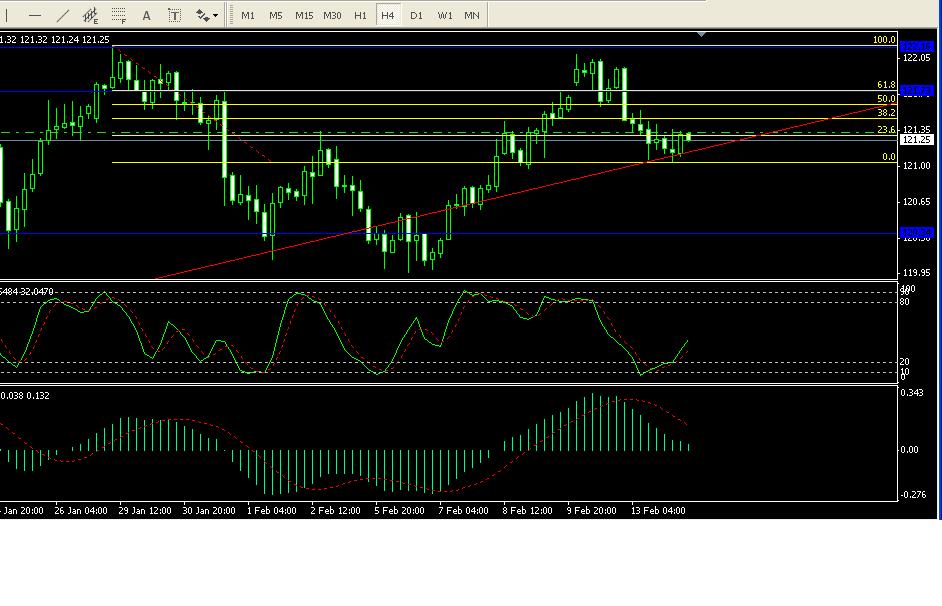Switch chart to M30 timeframe

333,15
